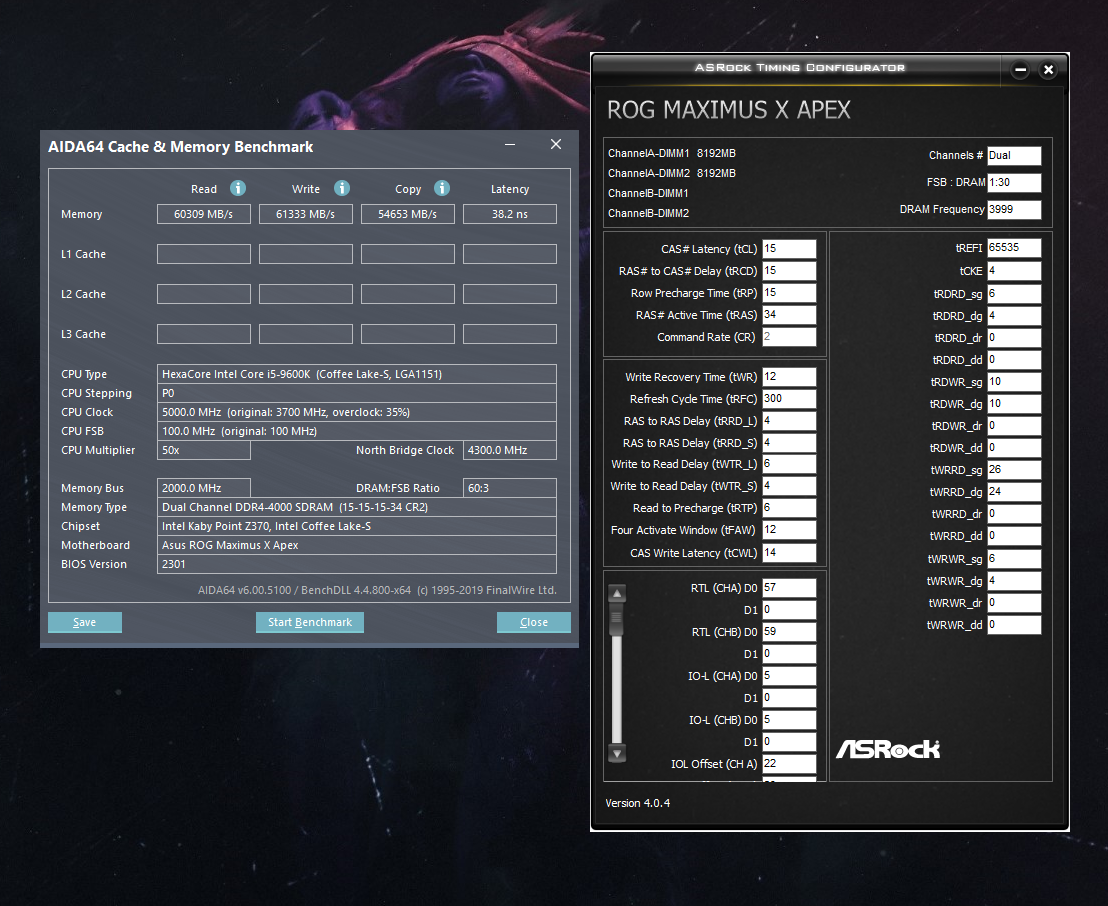Select the Memory Write result field
This screenshot has width=1108, height=906.
pyautogui.click(x=305, y=214)
